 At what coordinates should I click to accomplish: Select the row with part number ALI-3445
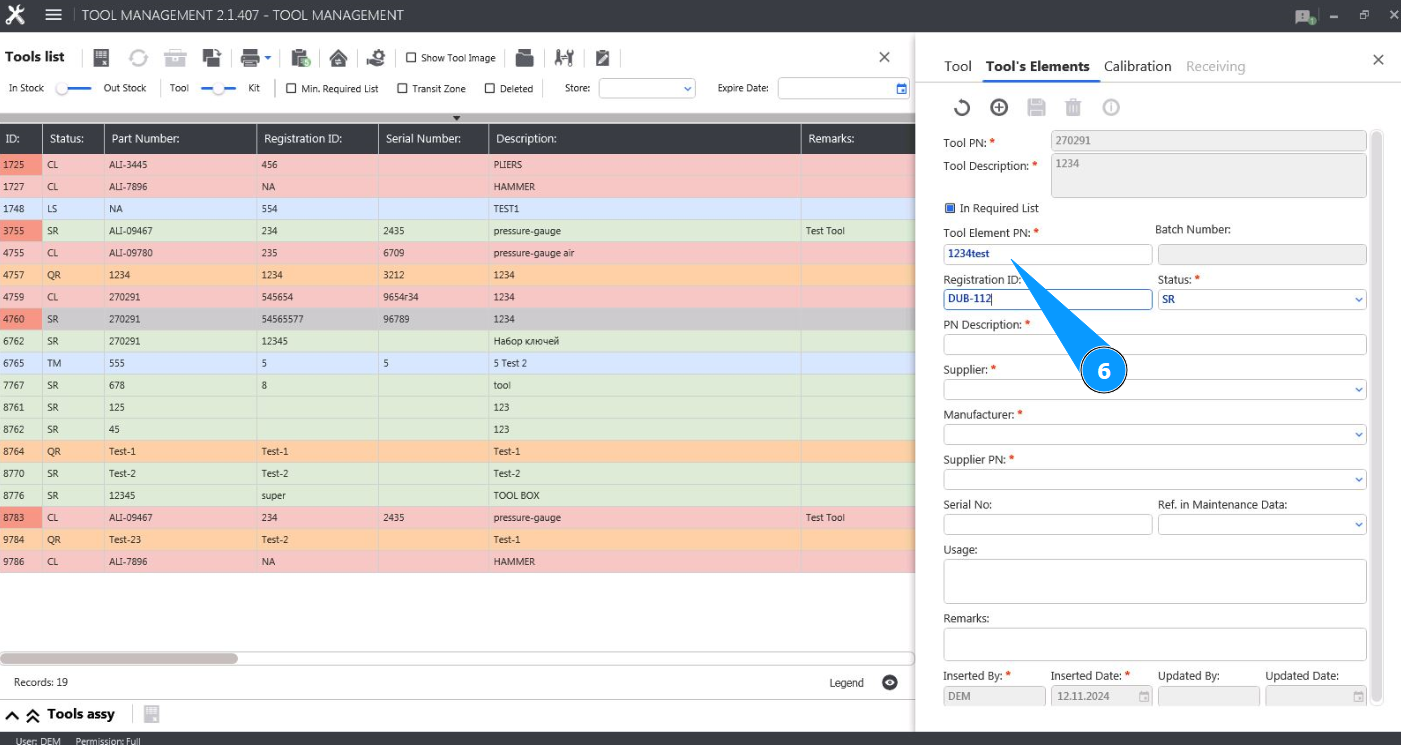pyautogui.click(x=130, y=165)
